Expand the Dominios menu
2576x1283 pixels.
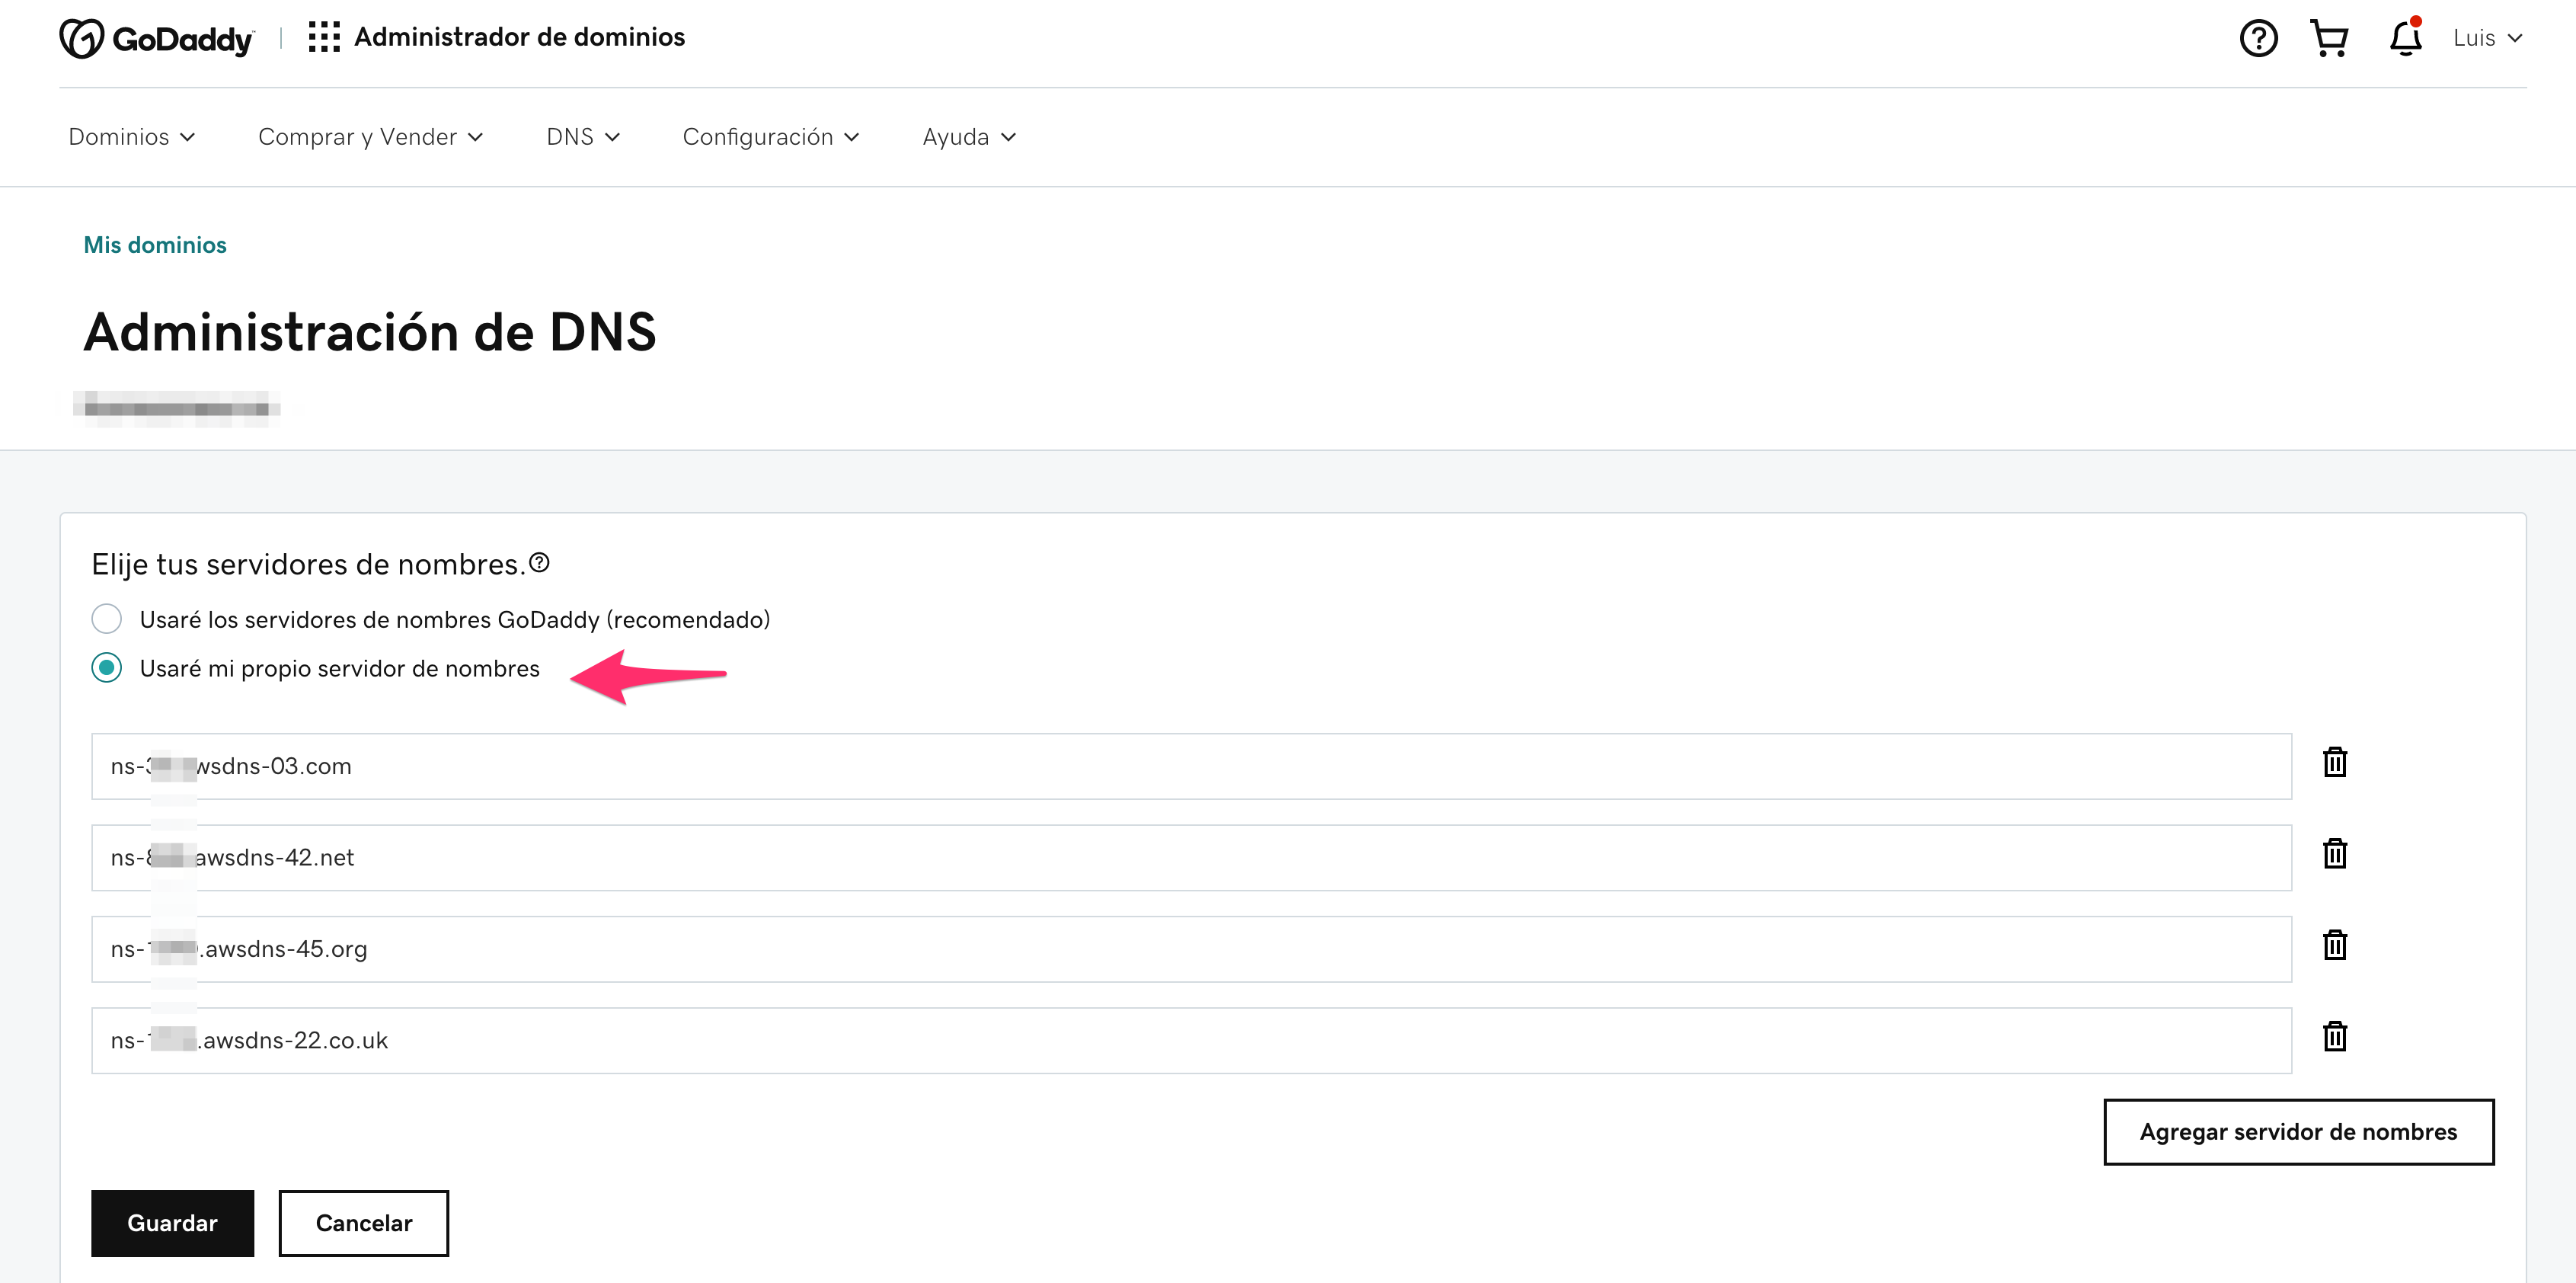[132, 137]
